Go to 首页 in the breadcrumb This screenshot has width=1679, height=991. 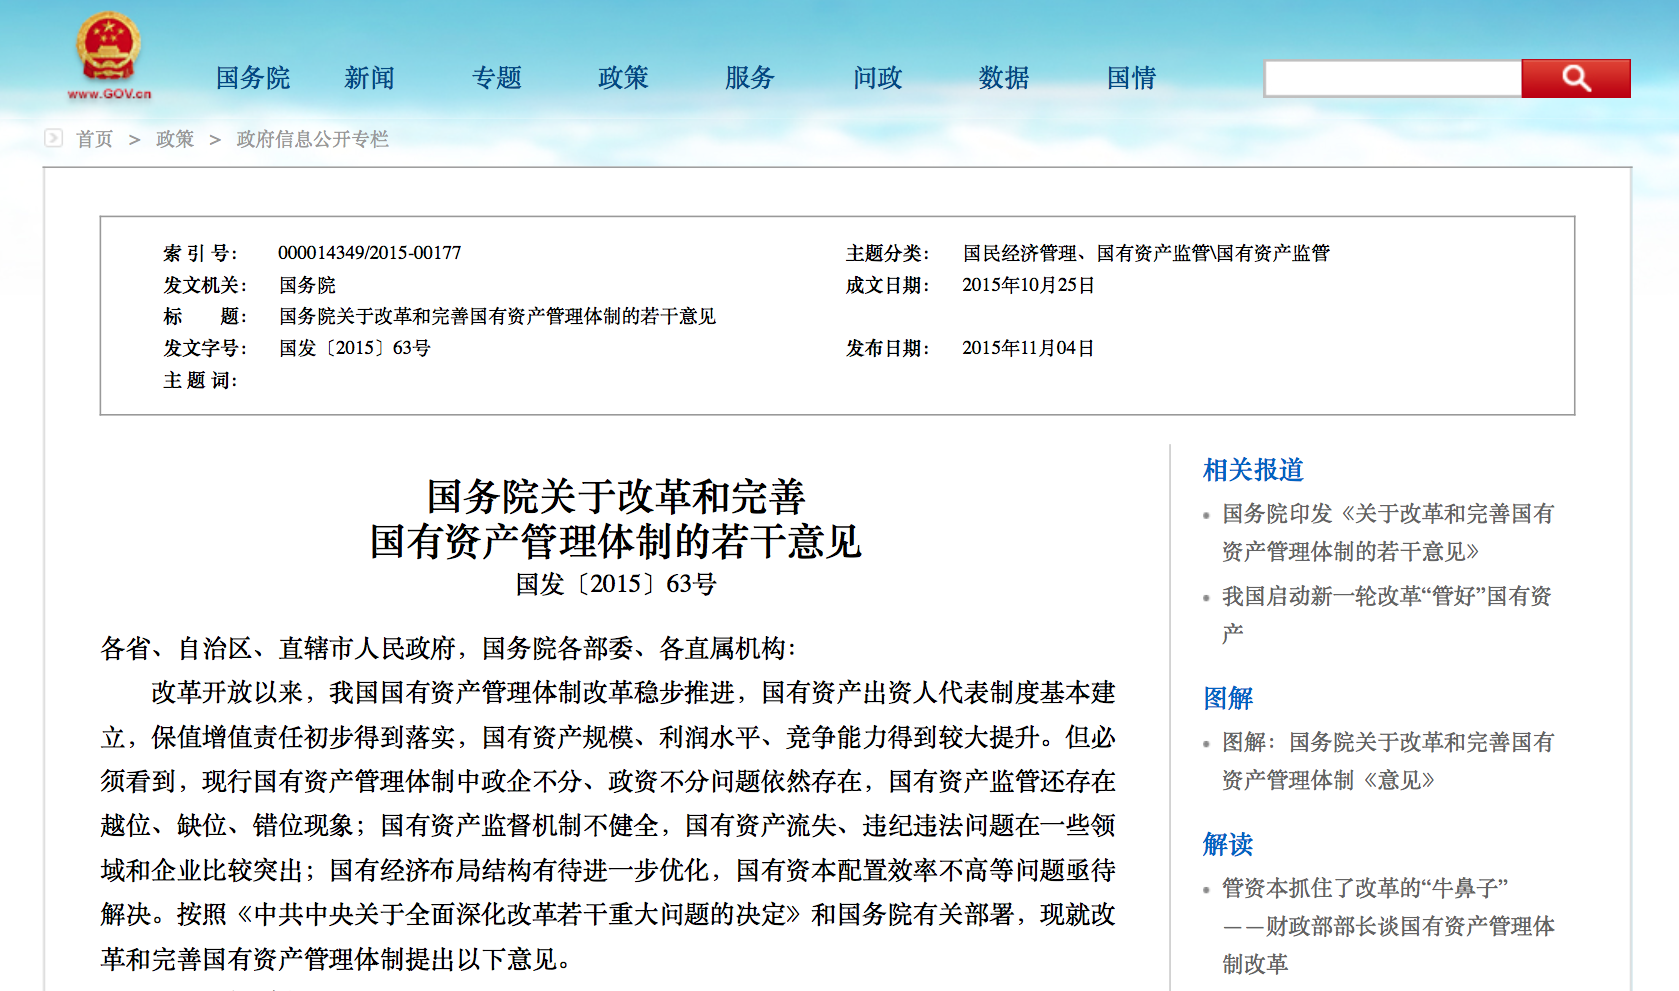point(95,139)
